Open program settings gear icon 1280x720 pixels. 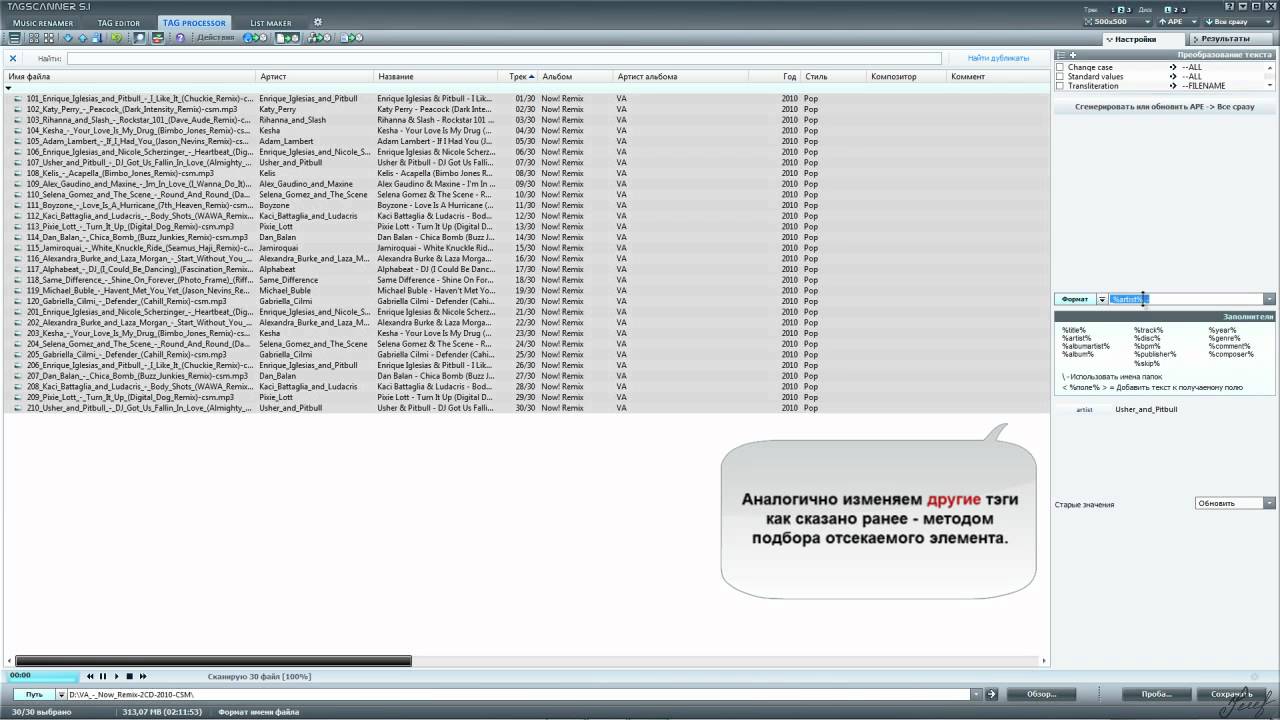[x=318, y=22]
